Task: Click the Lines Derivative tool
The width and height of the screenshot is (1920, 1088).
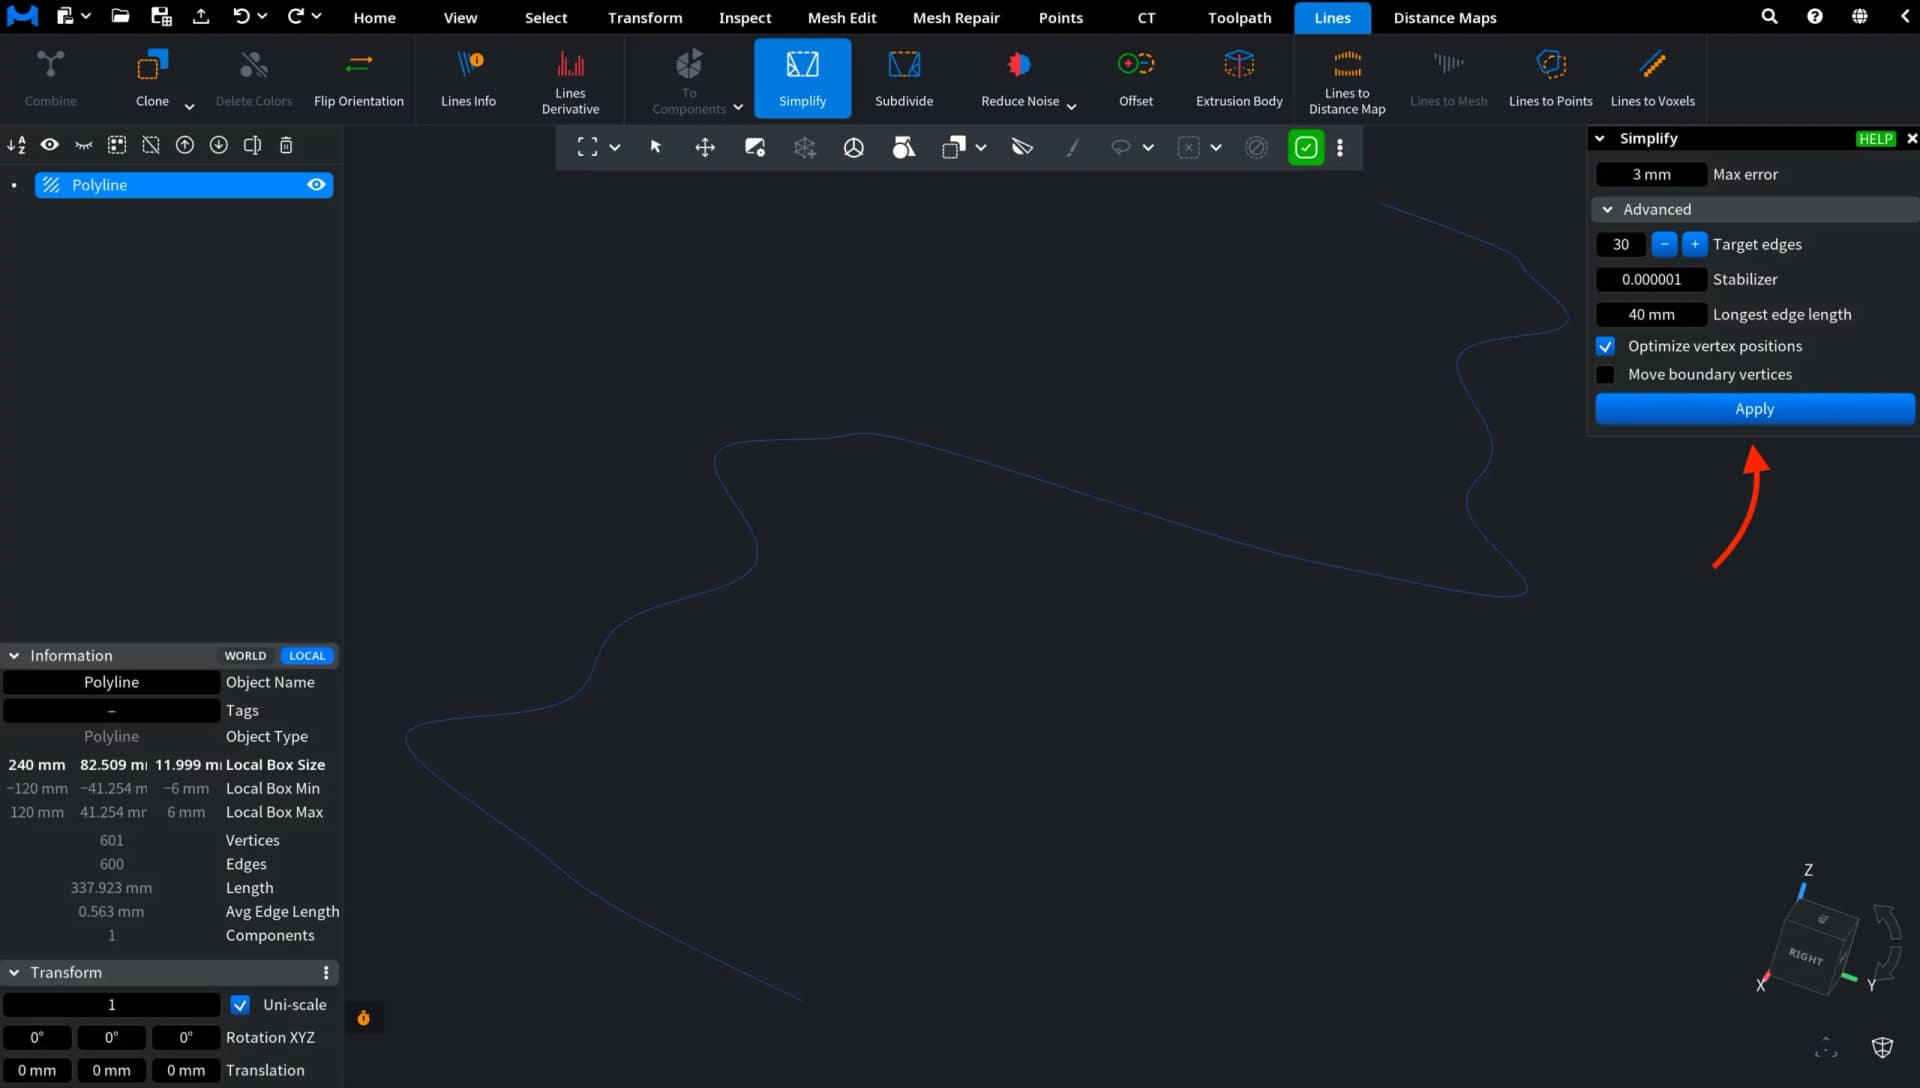Action: 570,80
